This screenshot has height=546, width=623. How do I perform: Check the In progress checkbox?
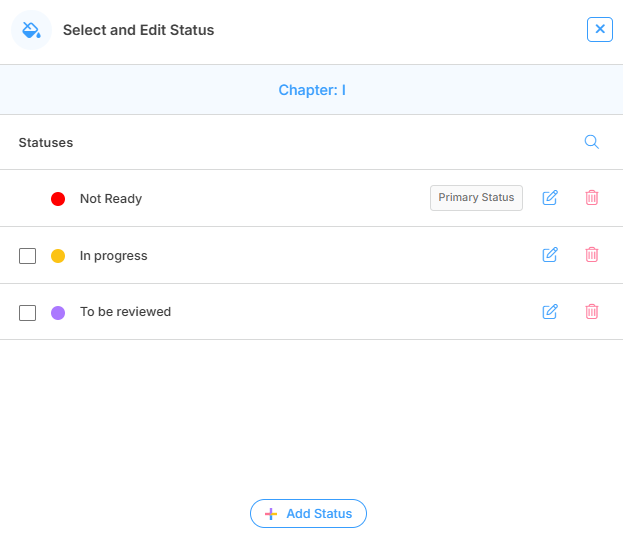[x=28, y=256]
